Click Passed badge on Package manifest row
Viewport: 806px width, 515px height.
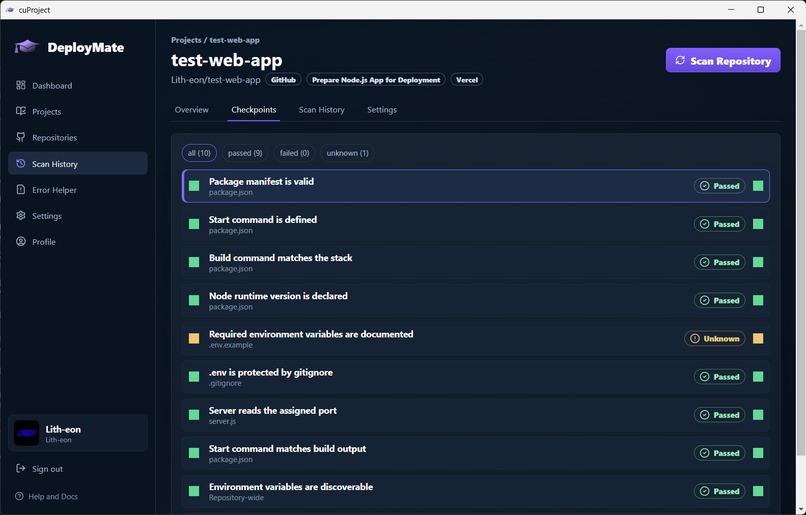tap(719, 186)
